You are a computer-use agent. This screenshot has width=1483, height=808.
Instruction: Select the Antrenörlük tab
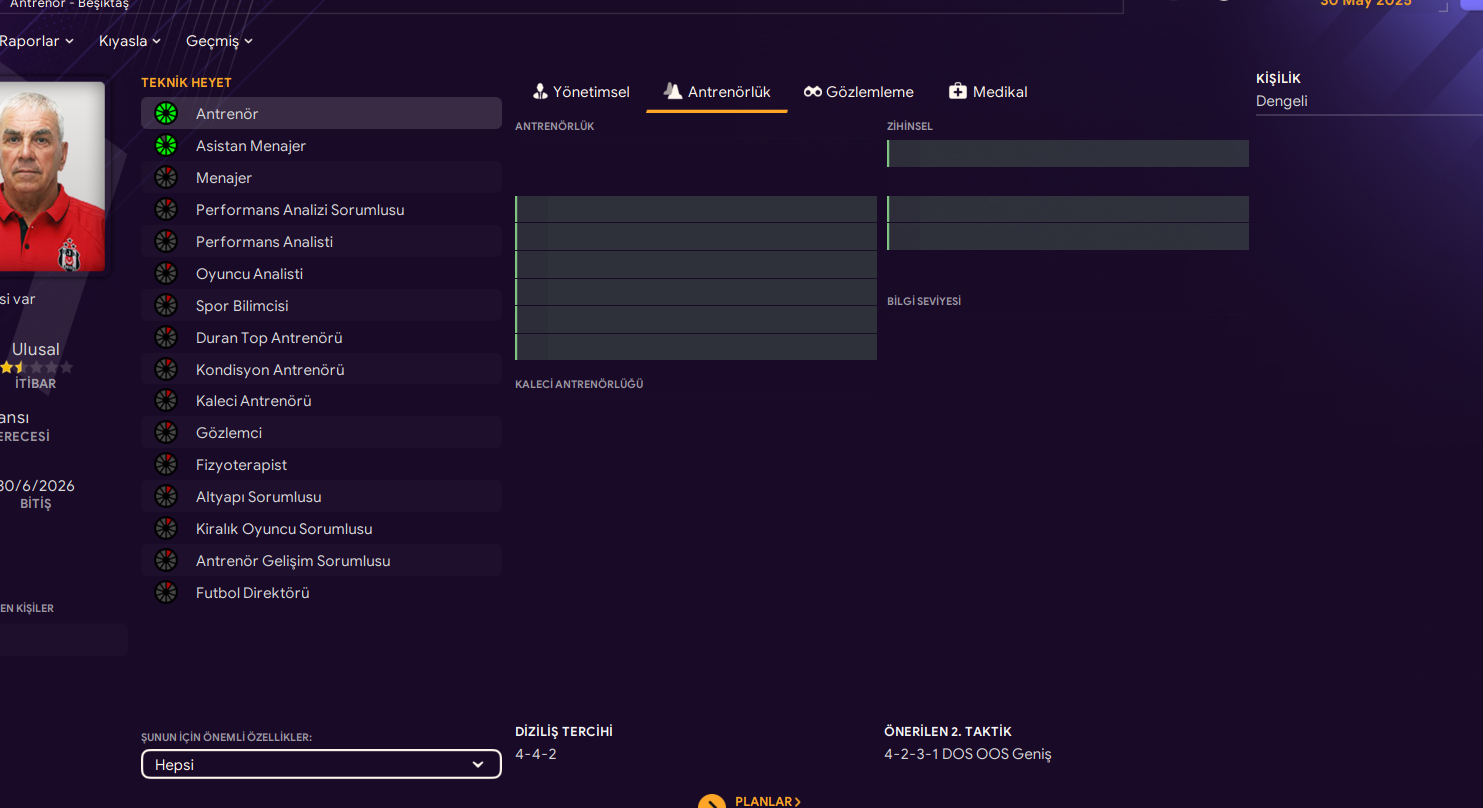[x=717, y=92]
